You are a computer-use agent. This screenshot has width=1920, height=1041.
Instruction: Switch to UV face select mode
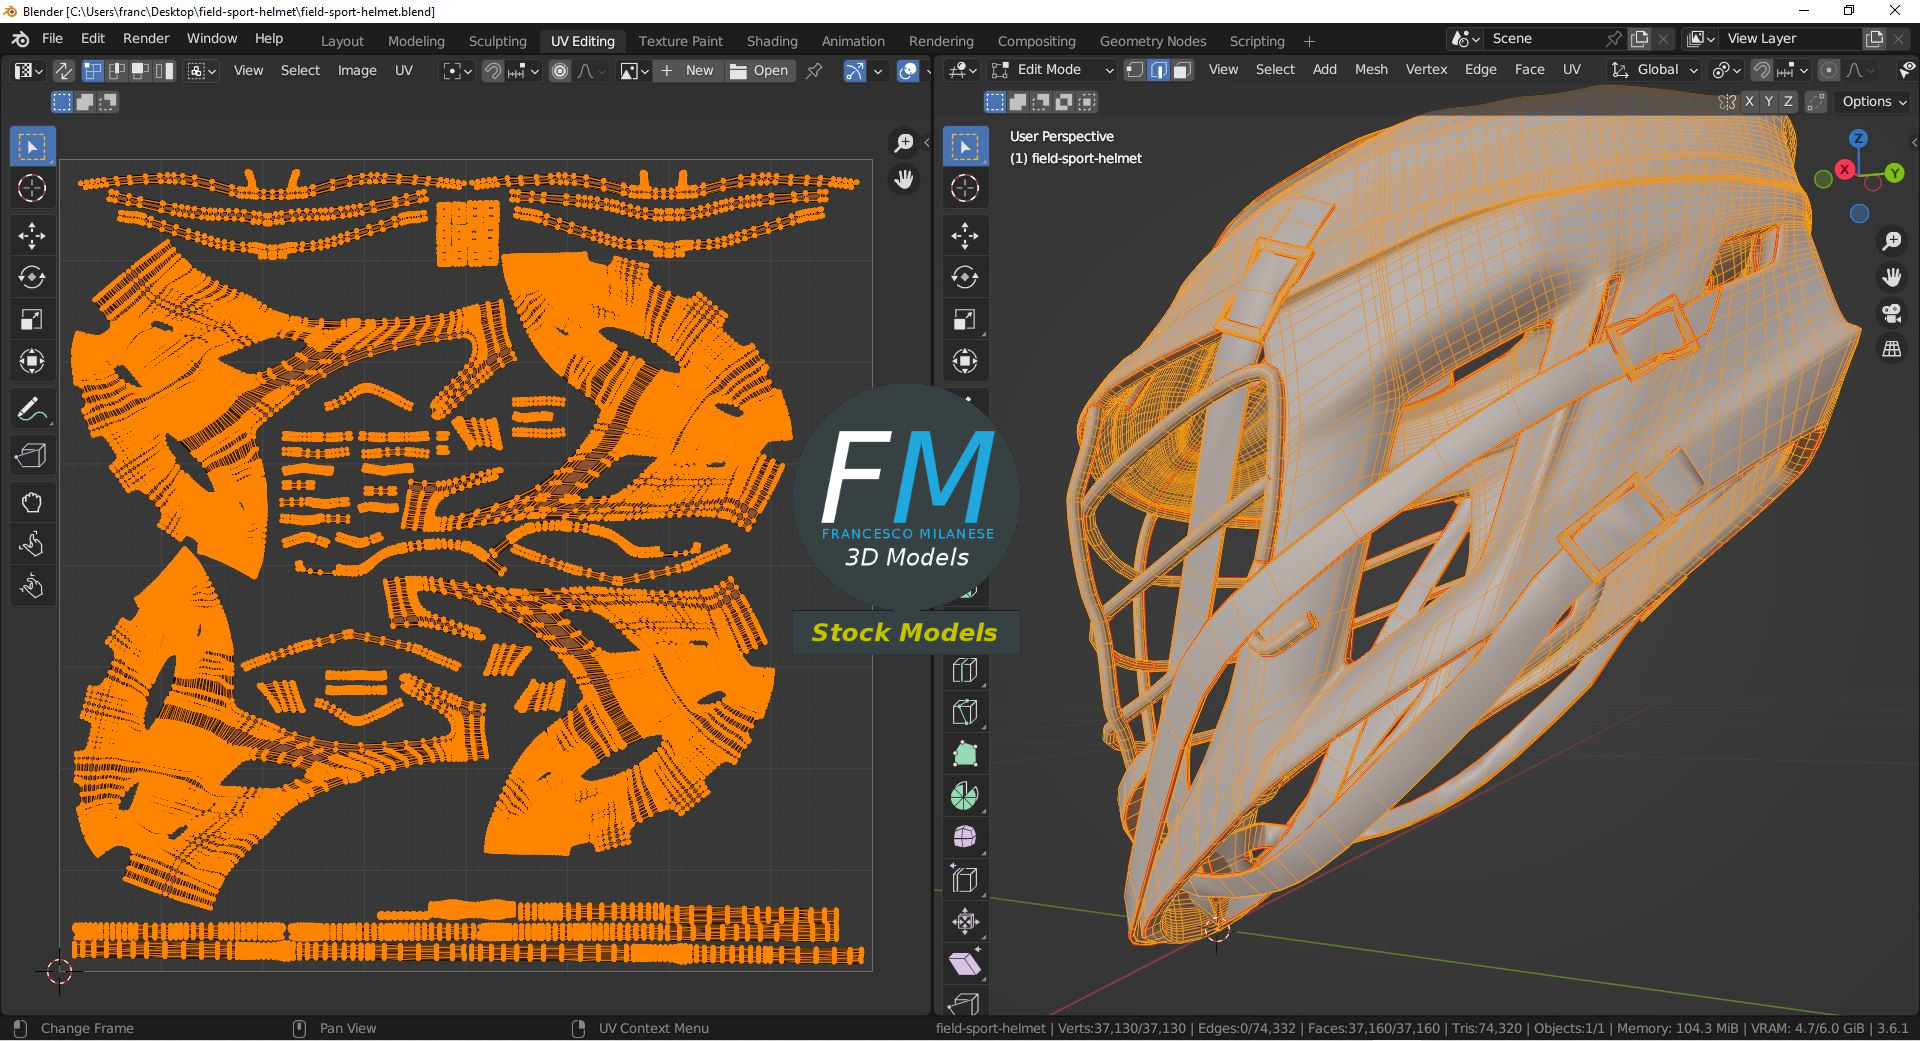[141, 71]
